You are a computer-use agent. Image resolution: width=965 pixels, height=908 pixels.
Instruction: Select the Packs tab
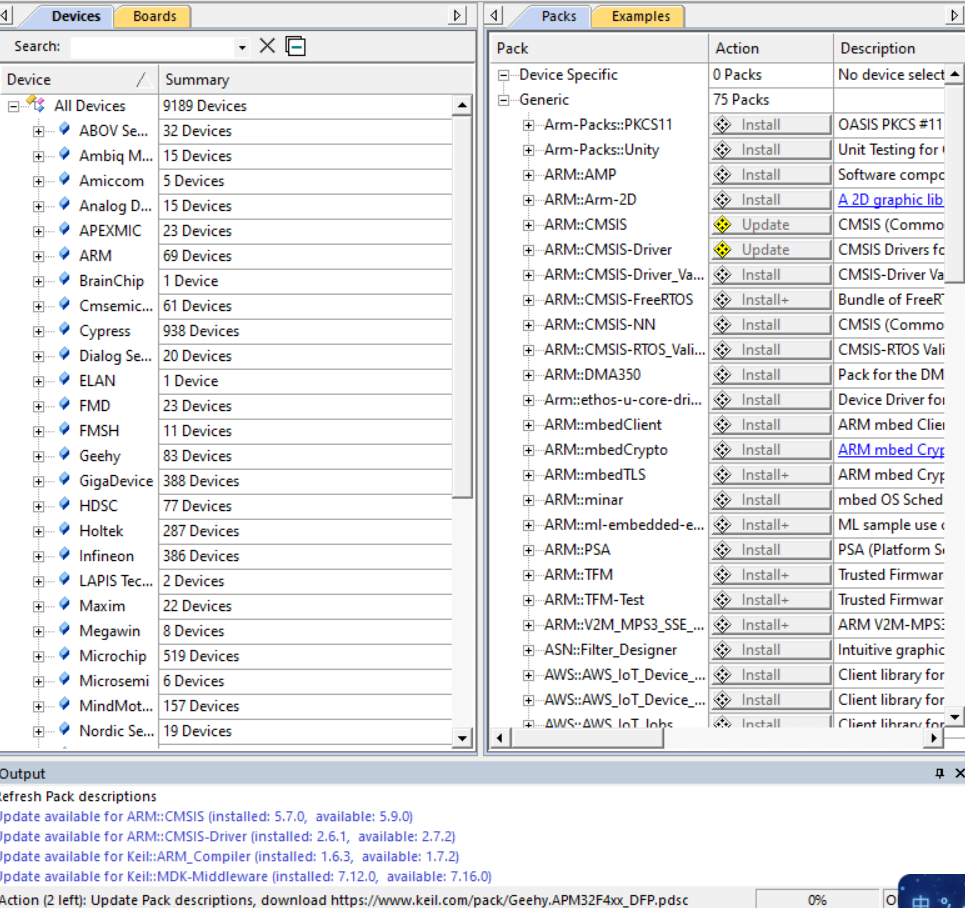(559, 16)
